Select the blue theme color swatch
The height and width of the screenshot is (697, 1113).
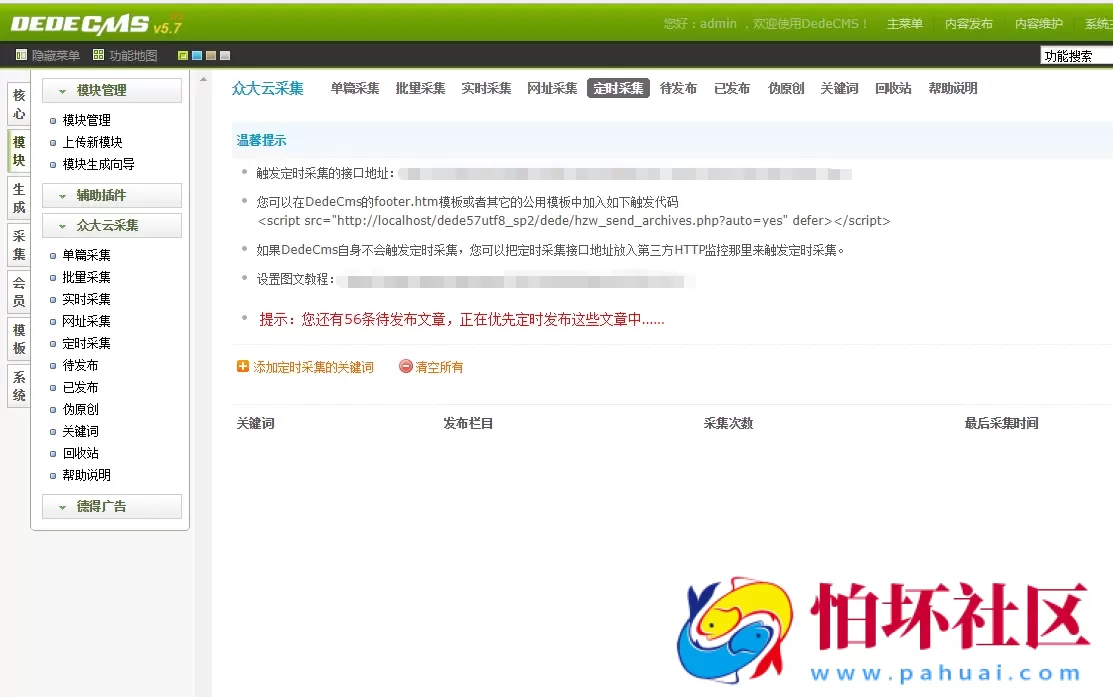click(x=197, y=56)
